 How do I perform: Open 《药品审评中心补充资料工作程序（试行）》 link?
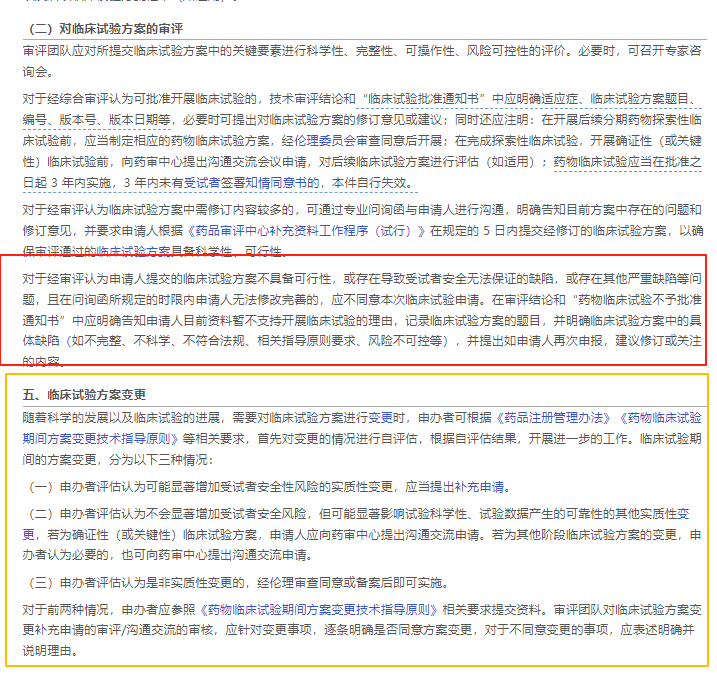click(x=306, y=230)
